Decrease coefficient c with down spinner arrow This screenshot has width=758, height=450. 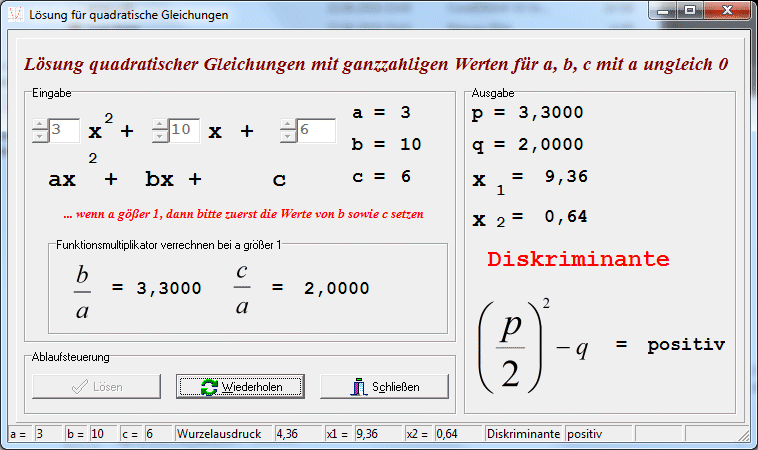click(x=288, y=136)
